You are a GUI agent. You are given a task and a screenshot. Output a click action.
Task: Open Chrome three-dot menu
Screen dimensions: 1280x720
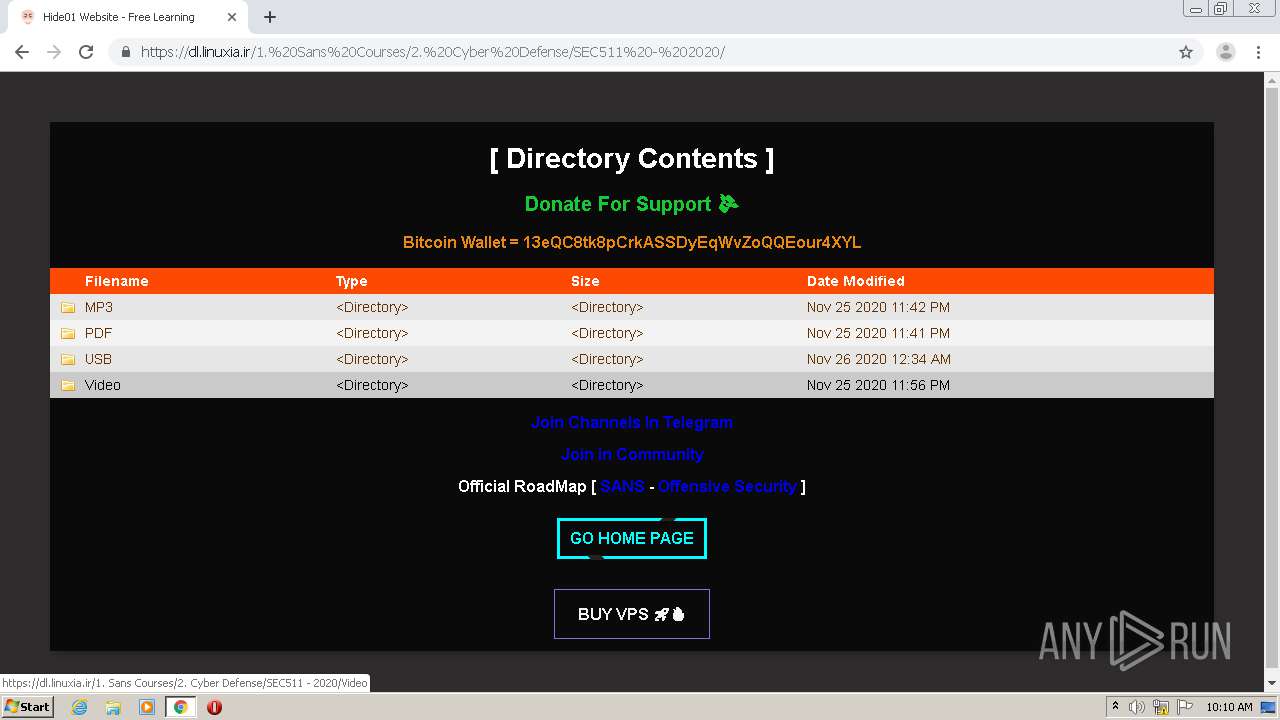click(1258, 52)
